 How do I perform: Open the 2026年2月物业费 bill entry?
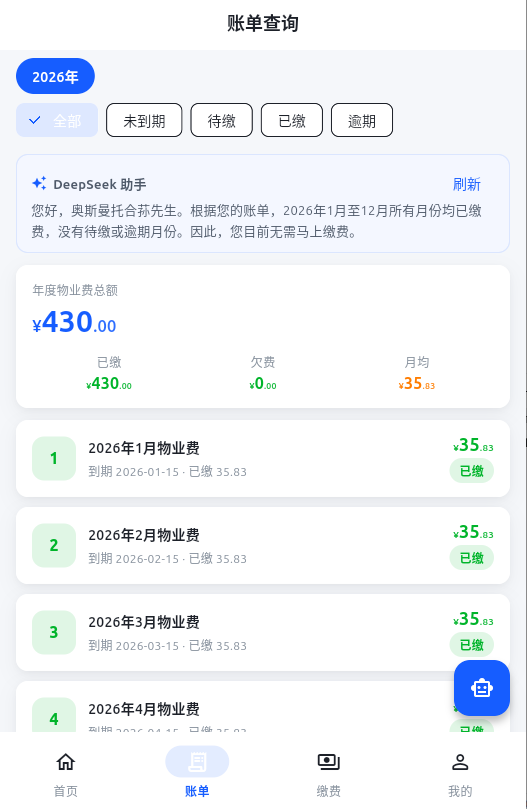263,546
